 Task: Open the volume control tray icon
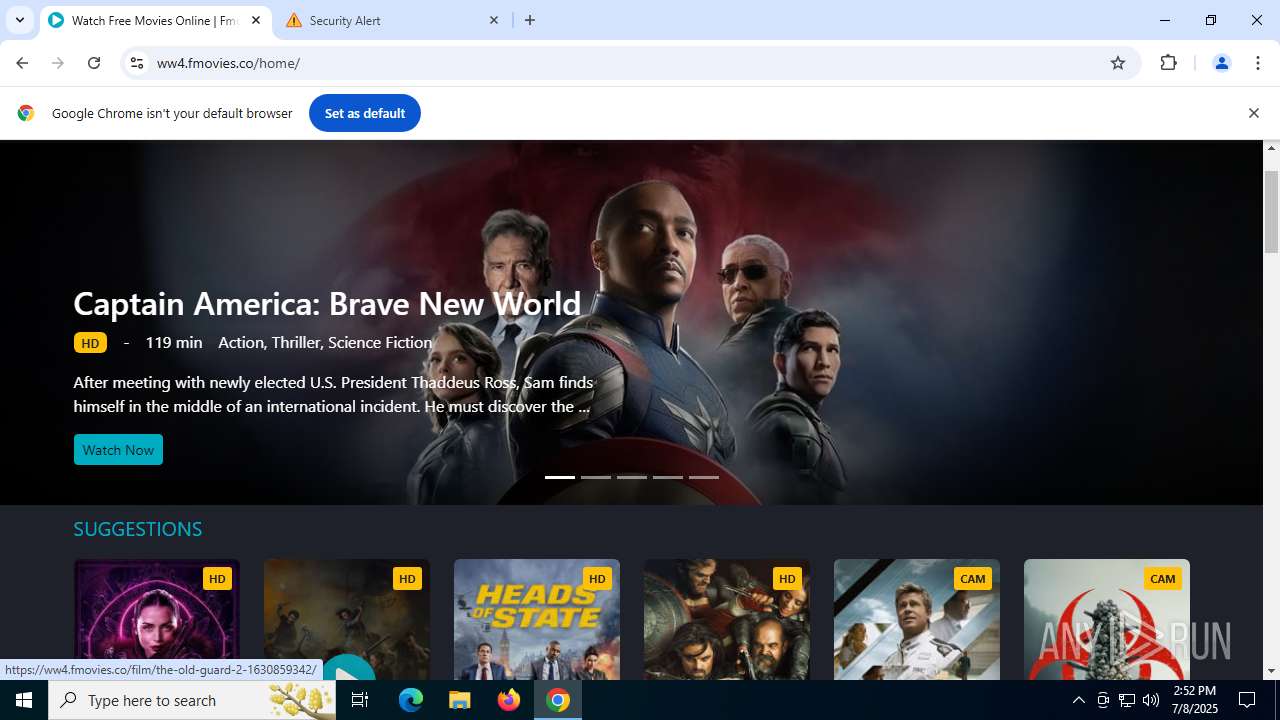(1151, 700)
